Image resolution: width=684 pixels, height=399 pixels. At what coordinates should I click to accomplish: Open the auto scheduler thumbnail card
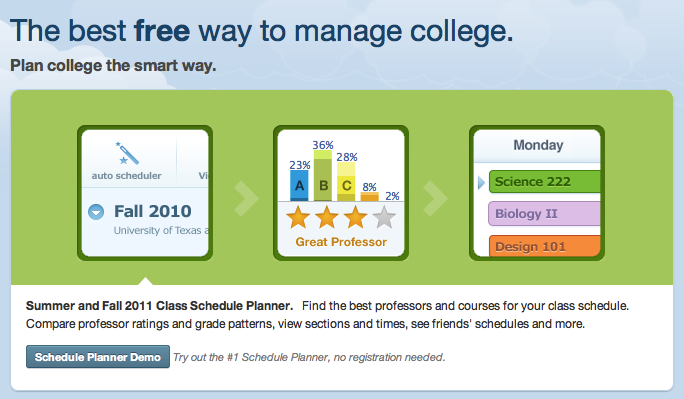pos(145,193)
